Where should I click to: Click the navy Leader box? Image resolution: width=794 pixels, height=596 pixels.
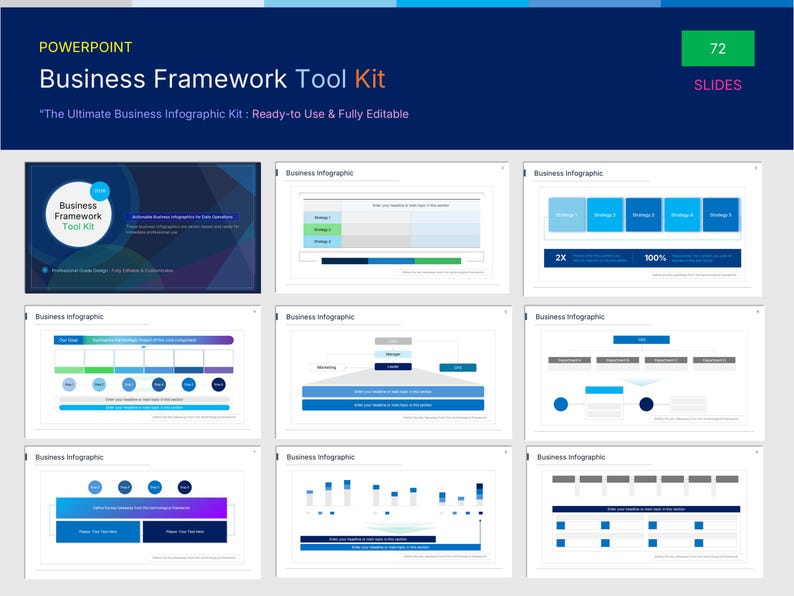click(x=393, y=367)
